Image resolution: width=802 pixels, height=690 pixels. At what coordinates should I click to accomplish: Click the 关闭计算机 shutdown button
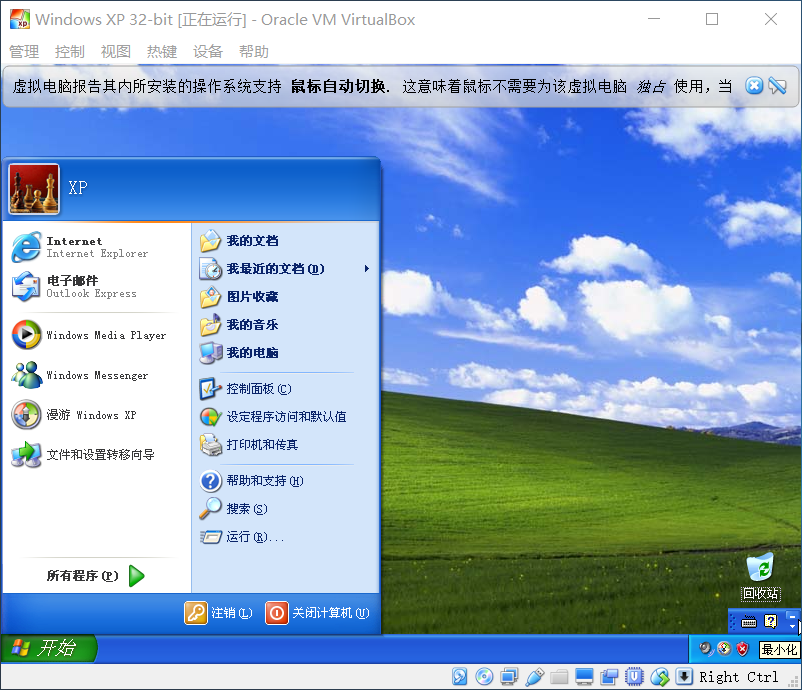(x=317, y=613)
